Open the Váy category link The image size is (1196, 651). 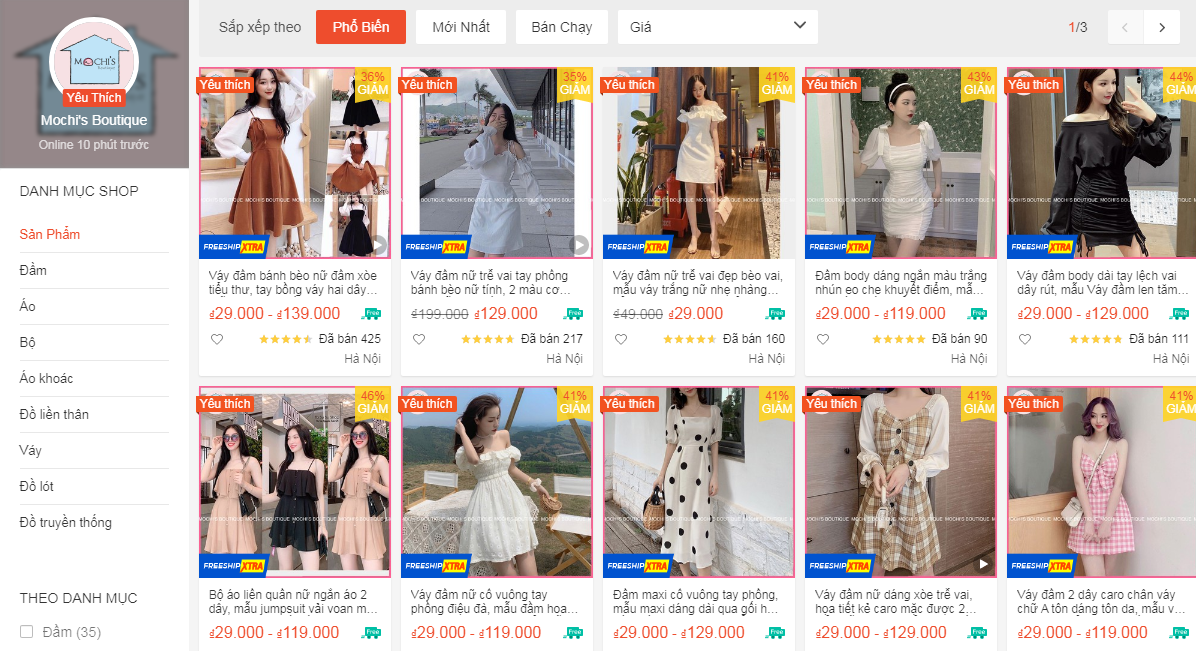(30, 450)
